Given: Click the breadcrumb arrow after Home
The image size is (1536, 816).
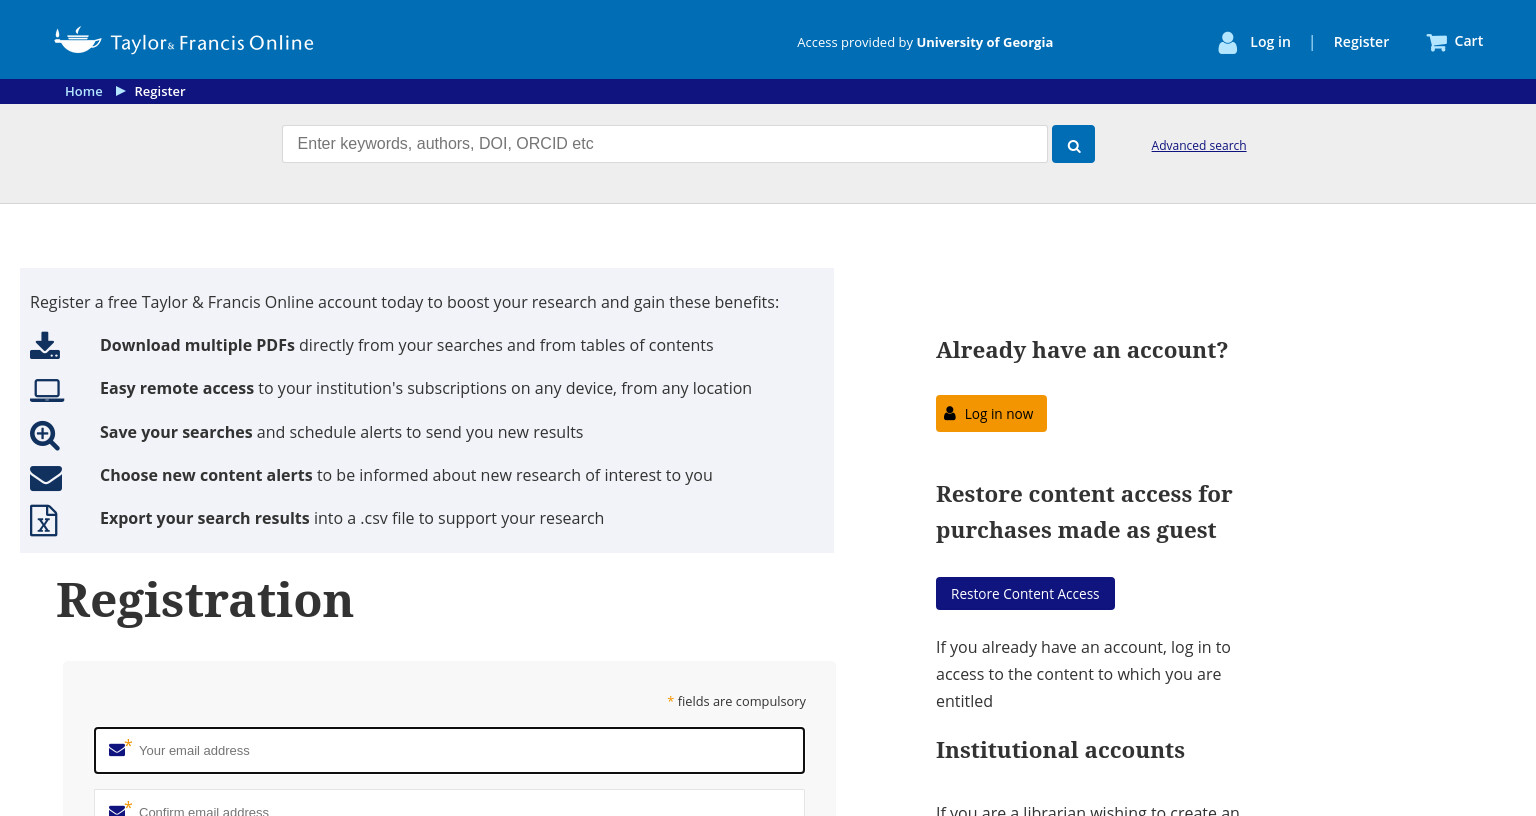Looking at the screenshot, I should 121,91.
